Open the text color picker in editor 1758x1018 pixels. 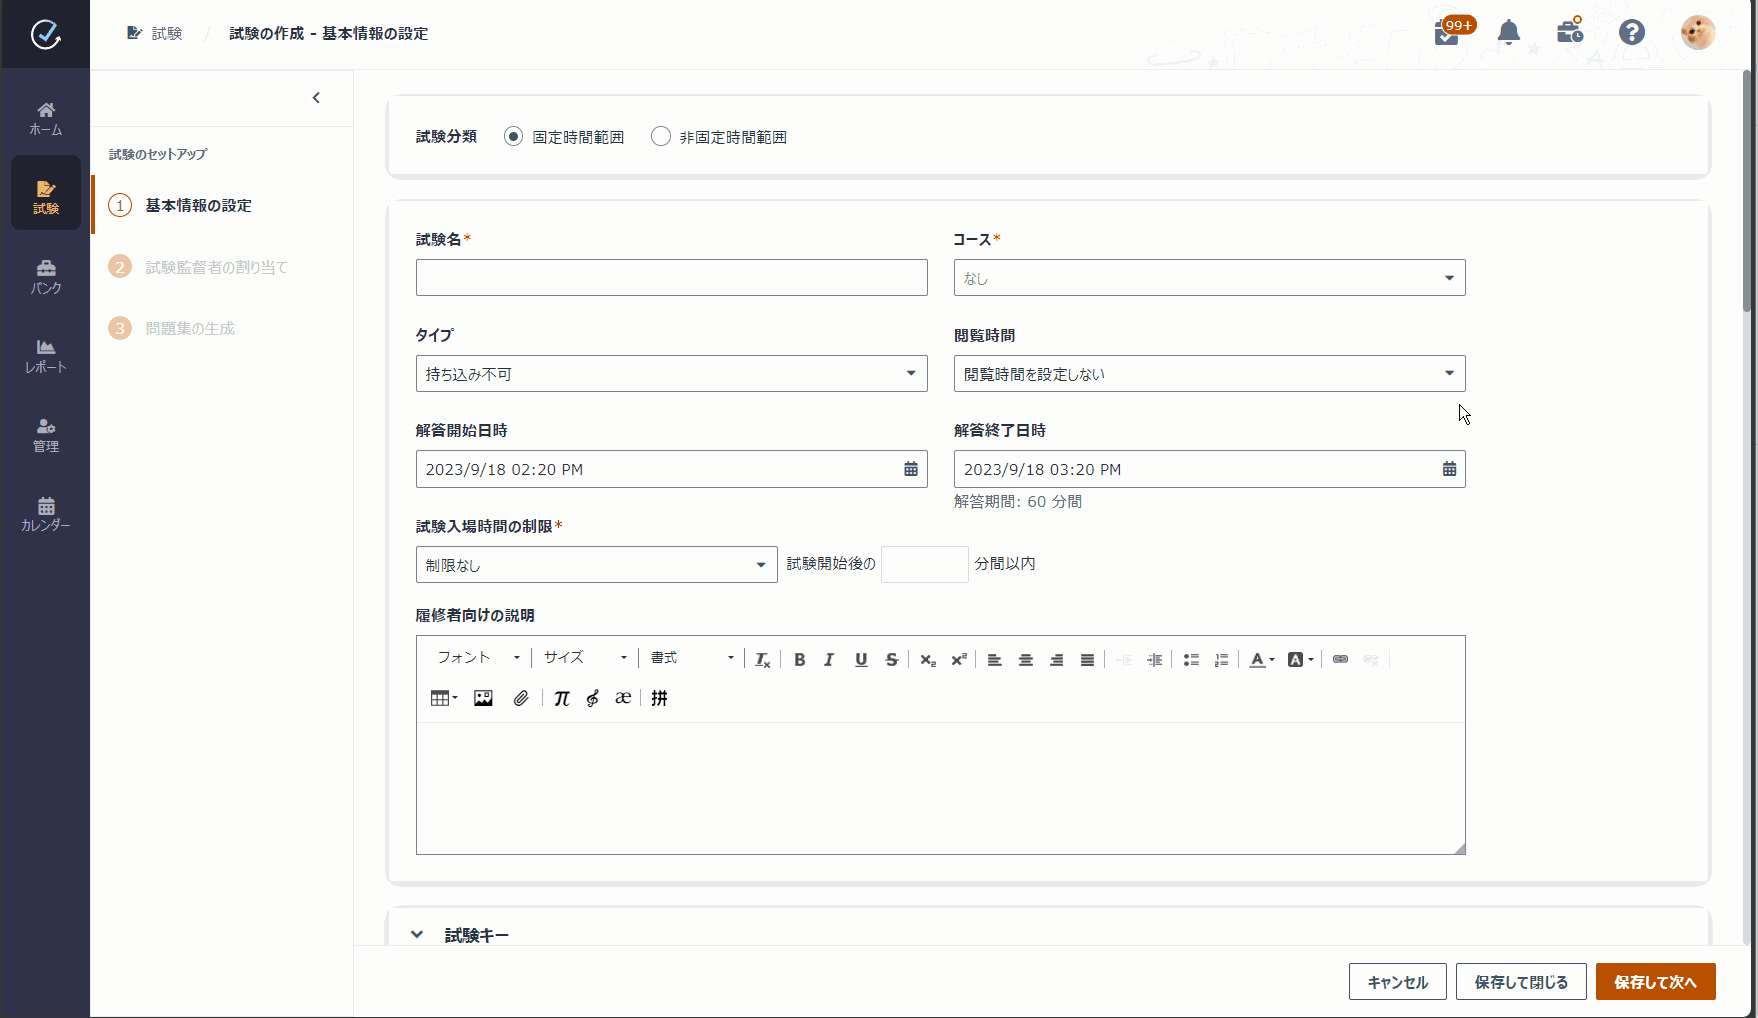click(x=1261, y=659)
